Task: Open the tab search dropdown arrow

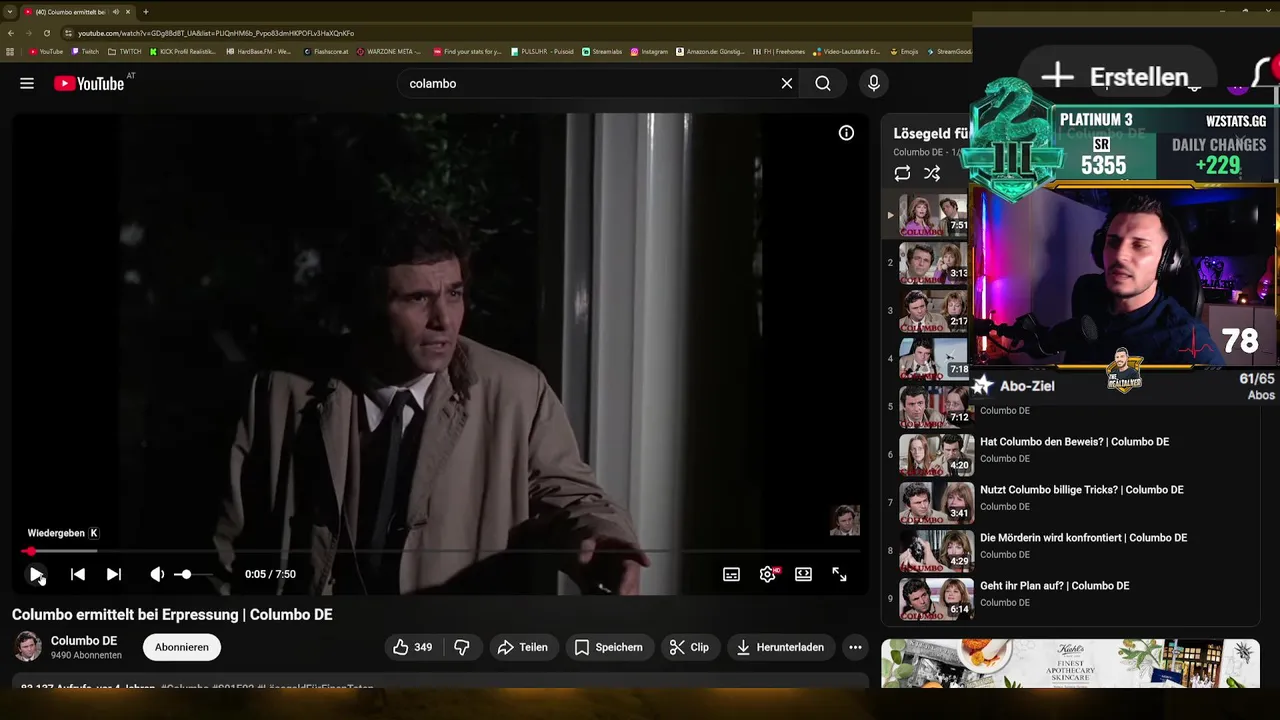Action: [x=9, y=12]
